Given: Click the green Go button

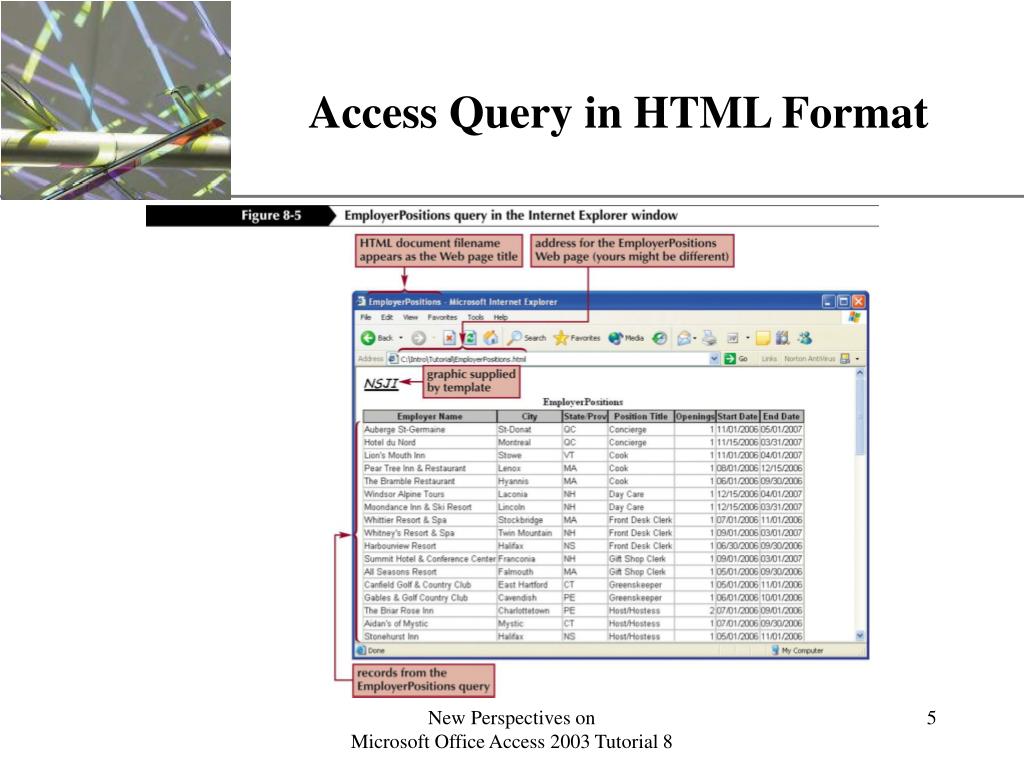Looking at the screenshot, I should coord(736,359).
